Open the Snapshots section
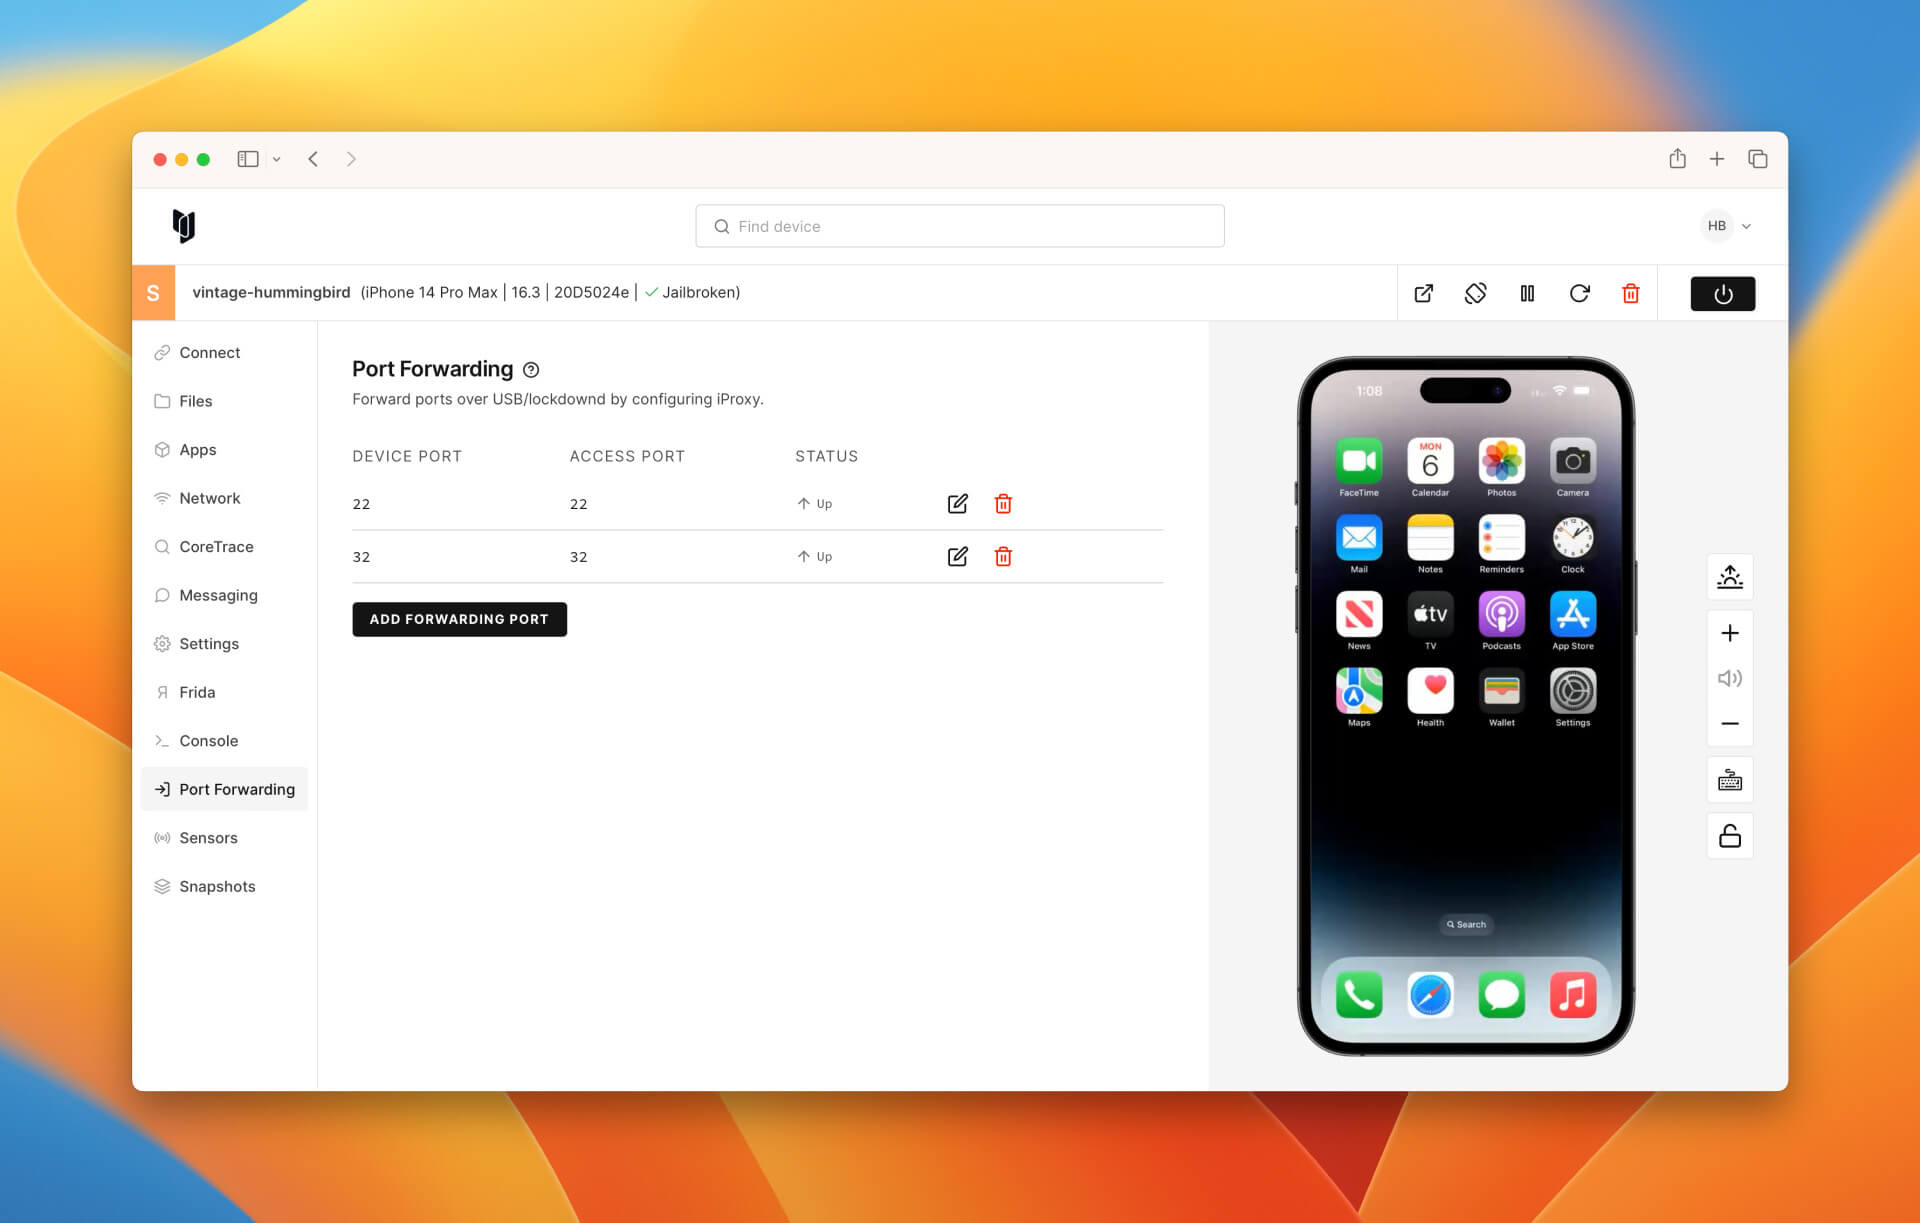Image resolution: width=1920 pixels, height=1223 pixels. click(x=224, y=886)
